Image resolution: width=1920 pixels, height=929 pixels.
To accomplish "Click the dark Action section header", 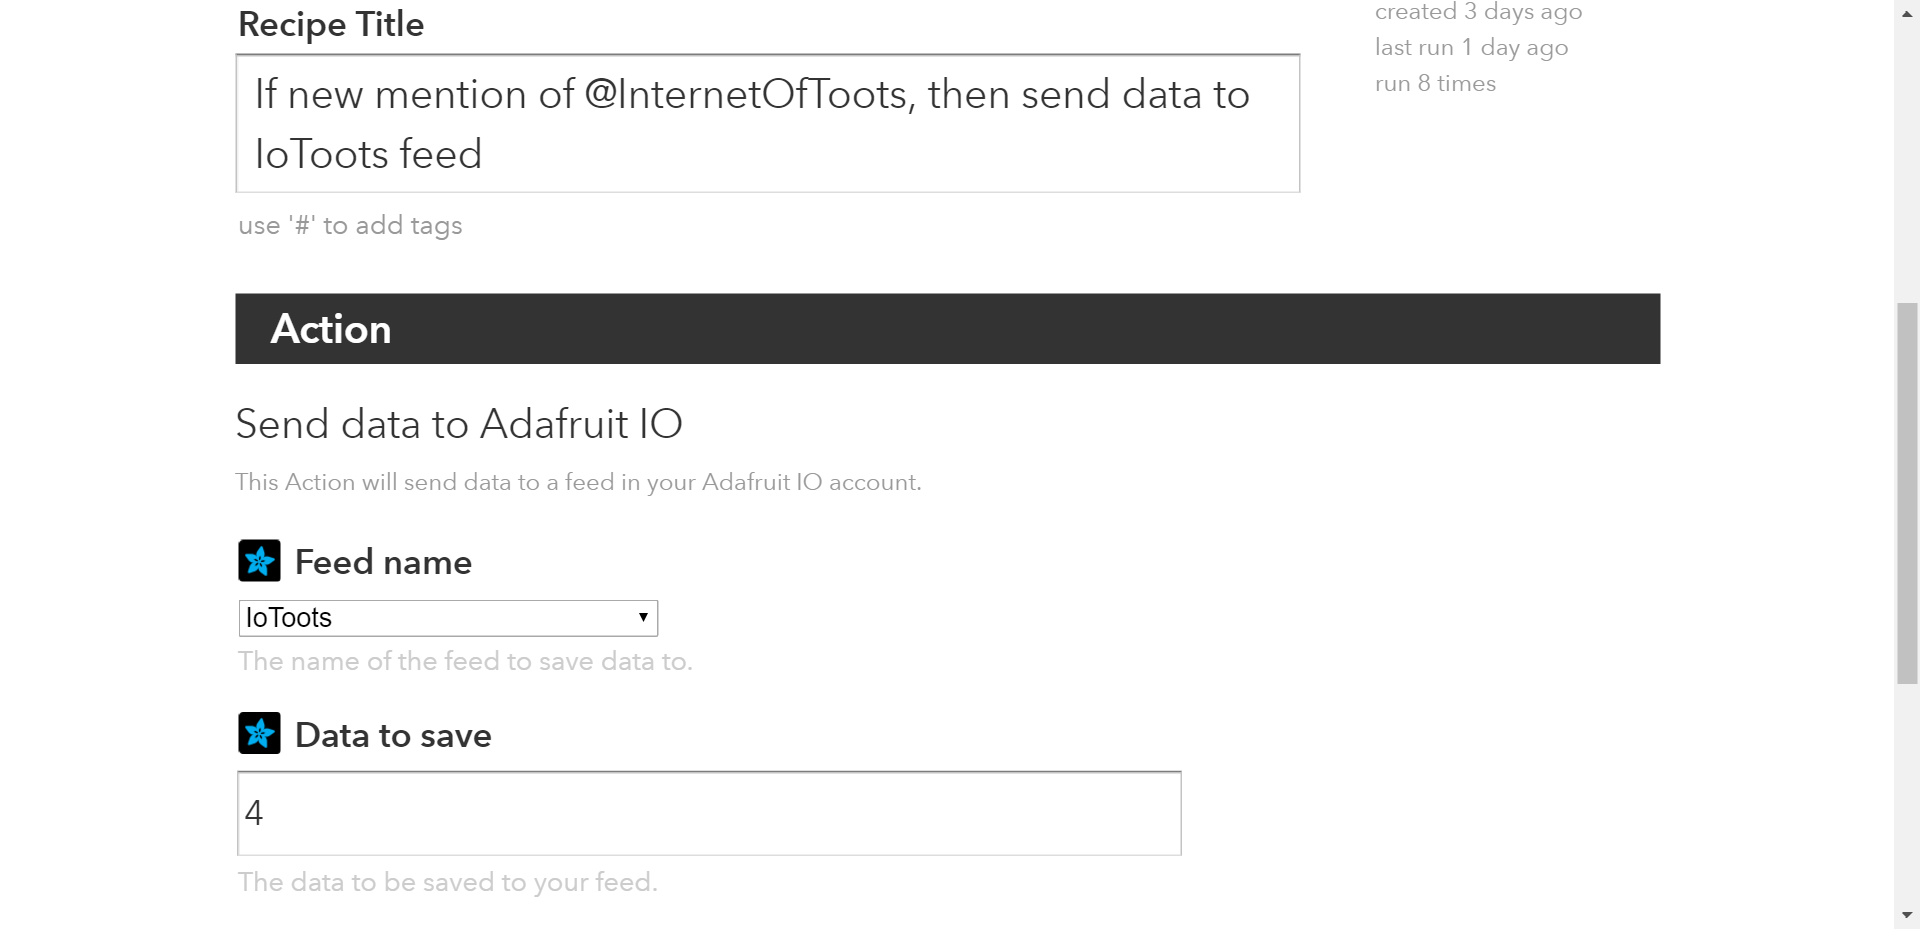I will click(x=947, y=329).
